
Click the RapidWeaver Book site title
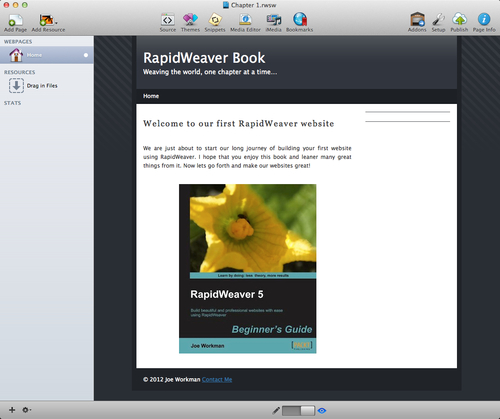204,58
